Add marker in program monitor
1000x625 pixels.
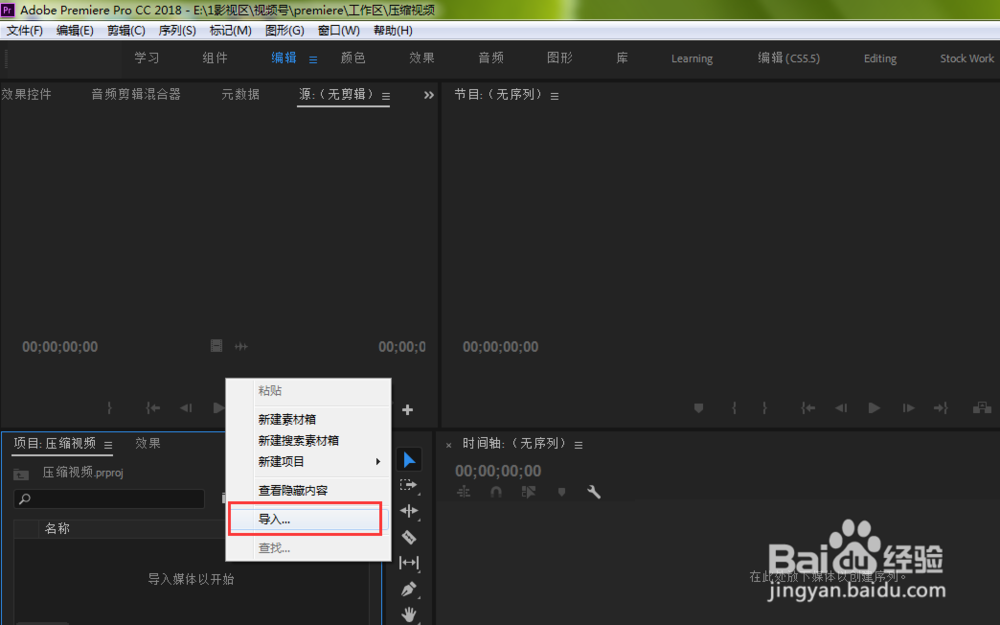(698, 408)
